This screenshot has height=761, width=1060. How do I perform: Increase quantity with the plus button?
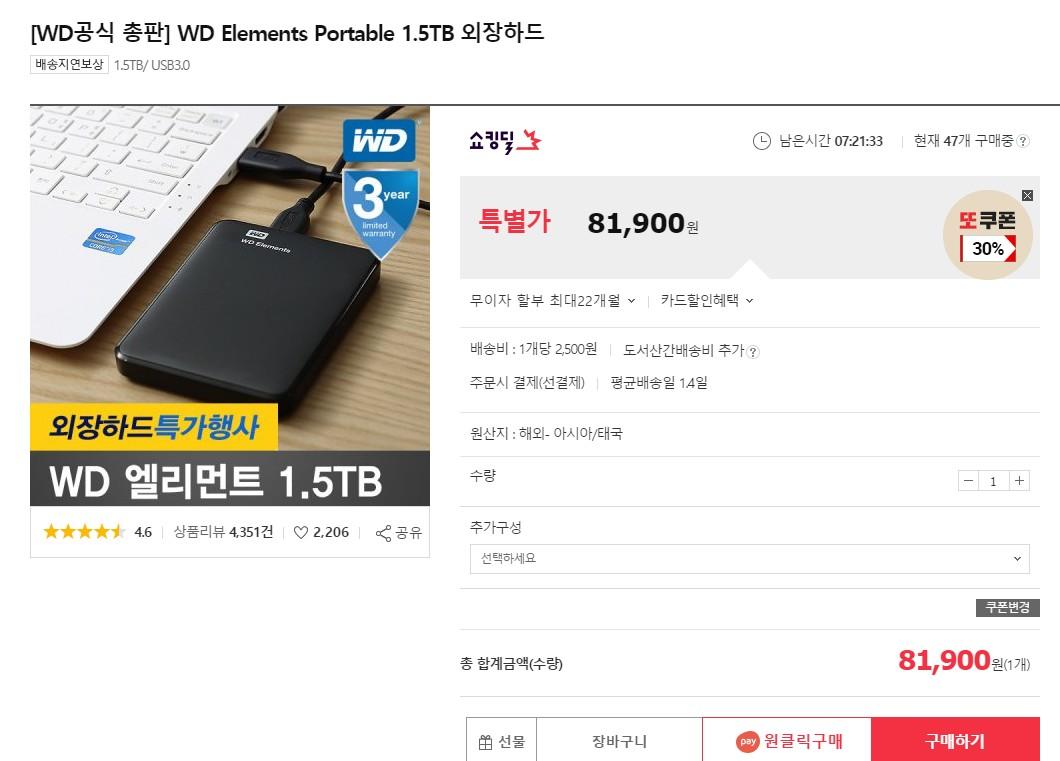[x=1019, y=481]
